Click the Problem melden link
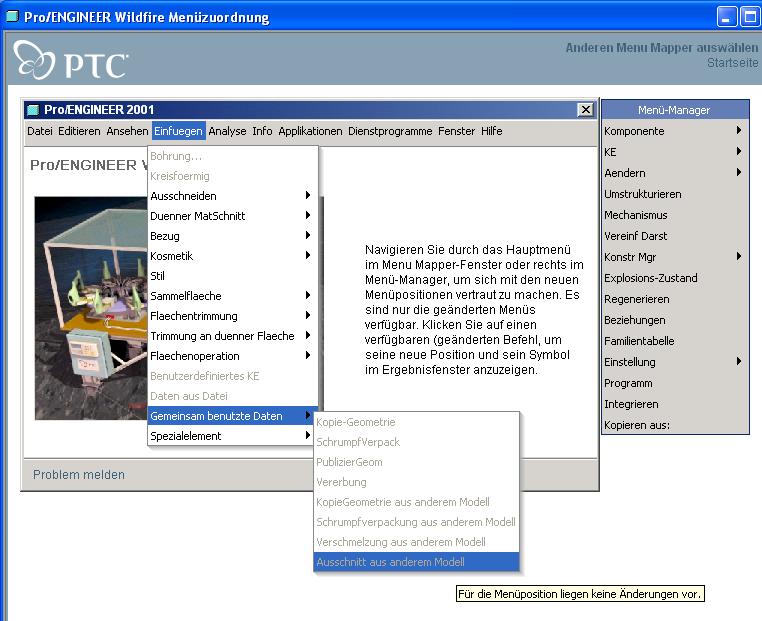 pos(79,475)
